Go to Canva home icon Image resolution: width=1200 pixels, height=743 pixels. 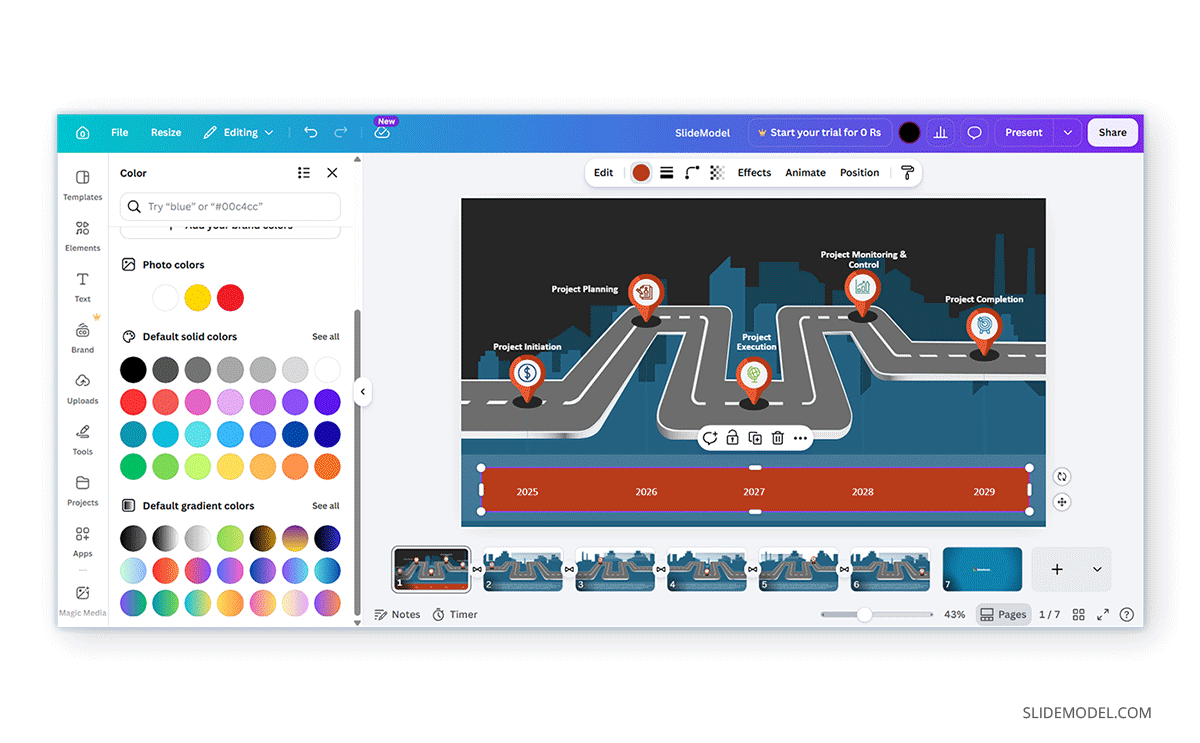pyautogui.click(x=82, y=132)
